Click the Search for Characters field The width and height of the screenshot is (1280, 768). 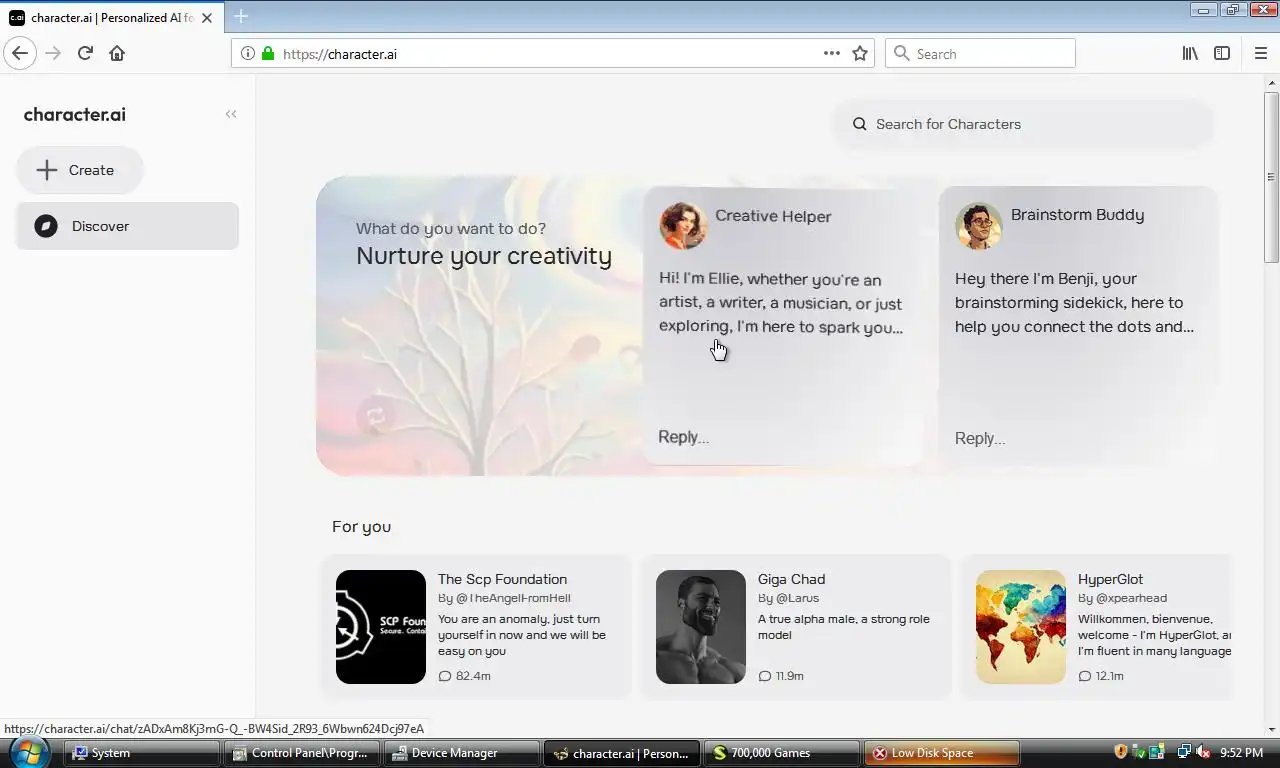click(x=1024, y=124)
